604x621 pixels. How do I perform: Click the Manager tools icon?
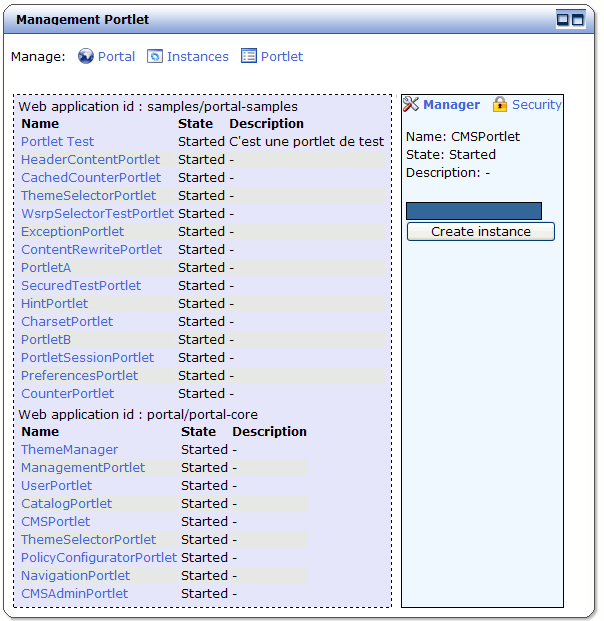coord(411,105)
